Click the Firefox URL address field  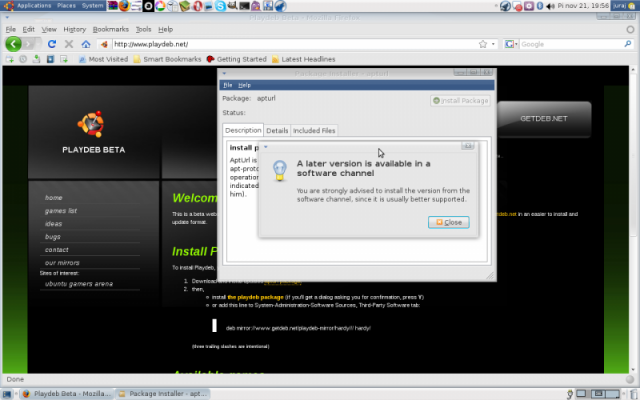[294, 44]
